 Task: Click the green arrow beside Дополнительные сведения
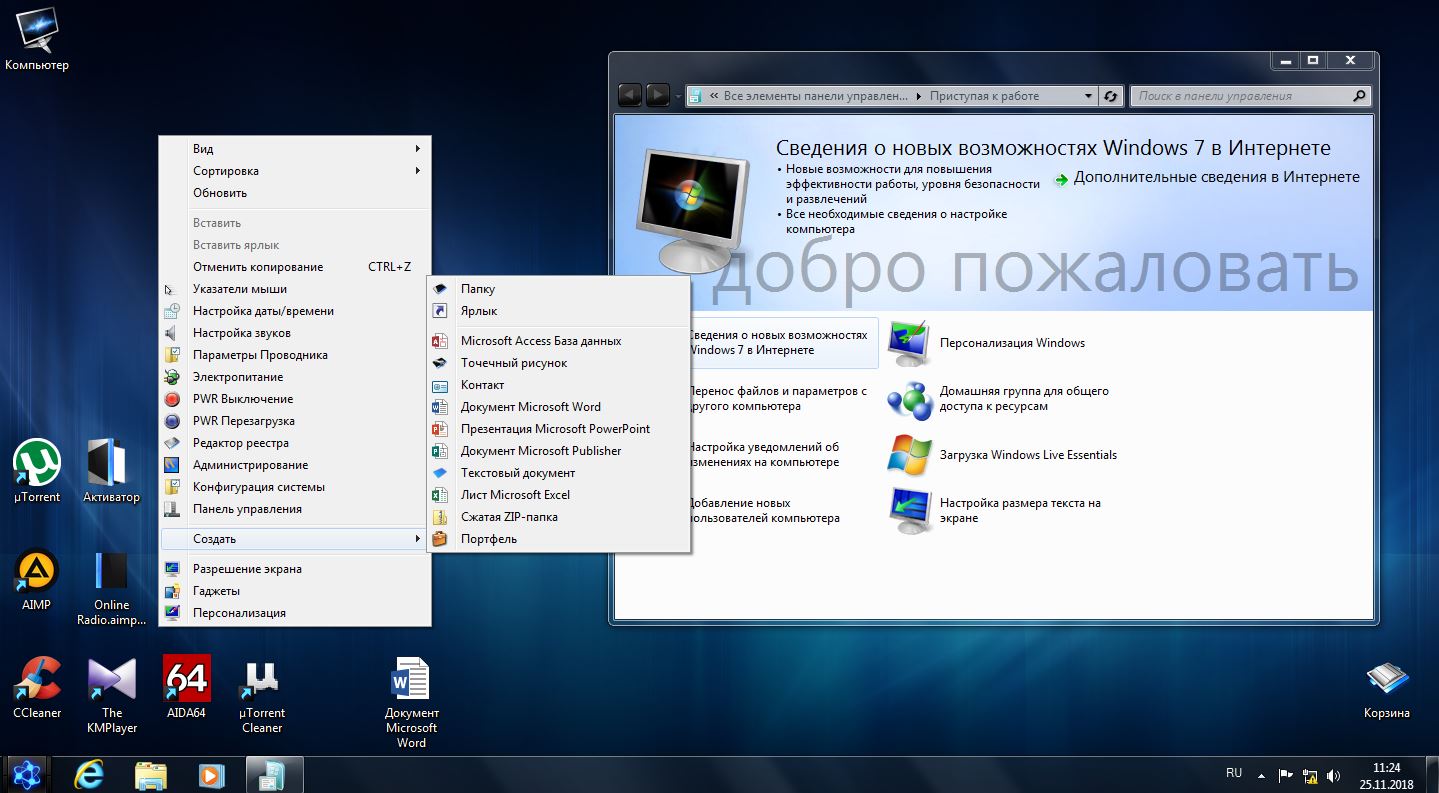click(x=1061, y=180)
